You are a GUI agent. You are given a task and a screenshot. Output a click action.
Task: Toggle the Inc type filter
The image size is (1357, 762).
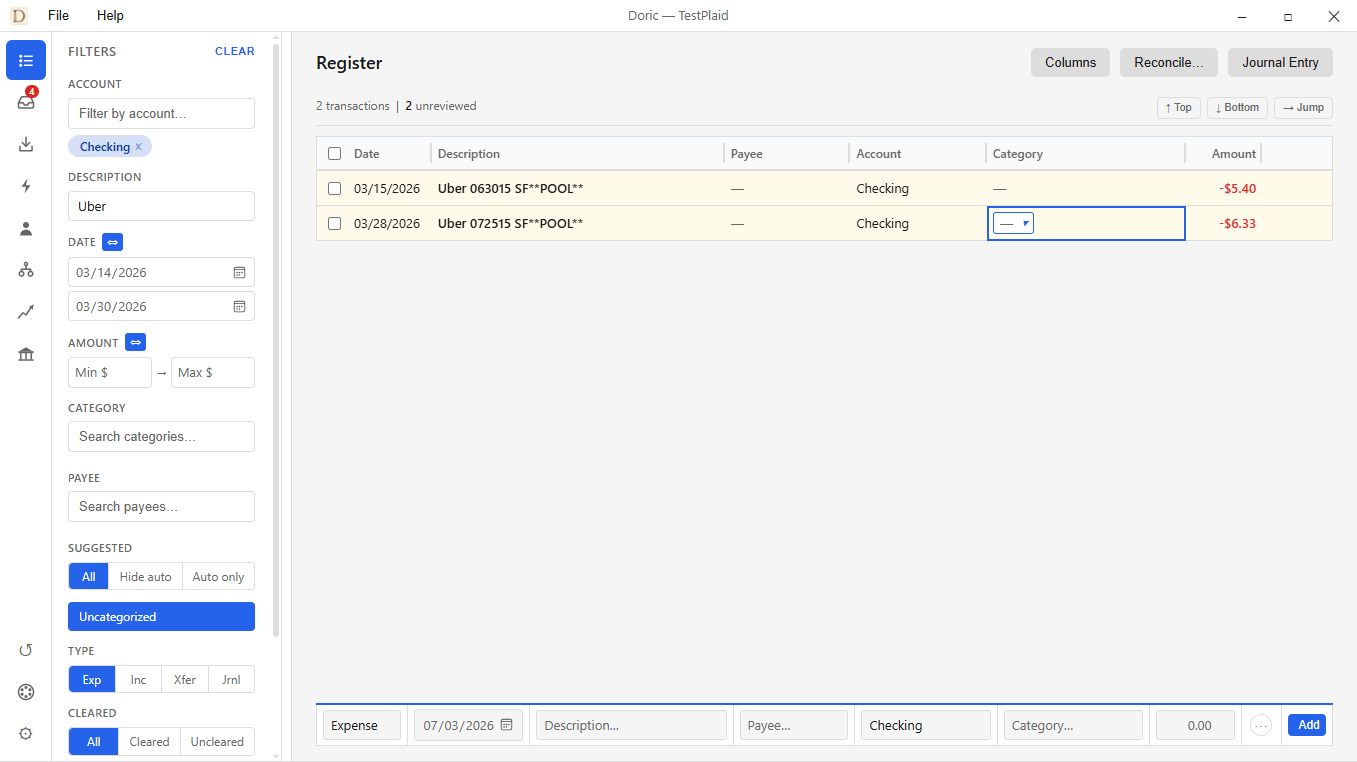[x=138, y=679]
